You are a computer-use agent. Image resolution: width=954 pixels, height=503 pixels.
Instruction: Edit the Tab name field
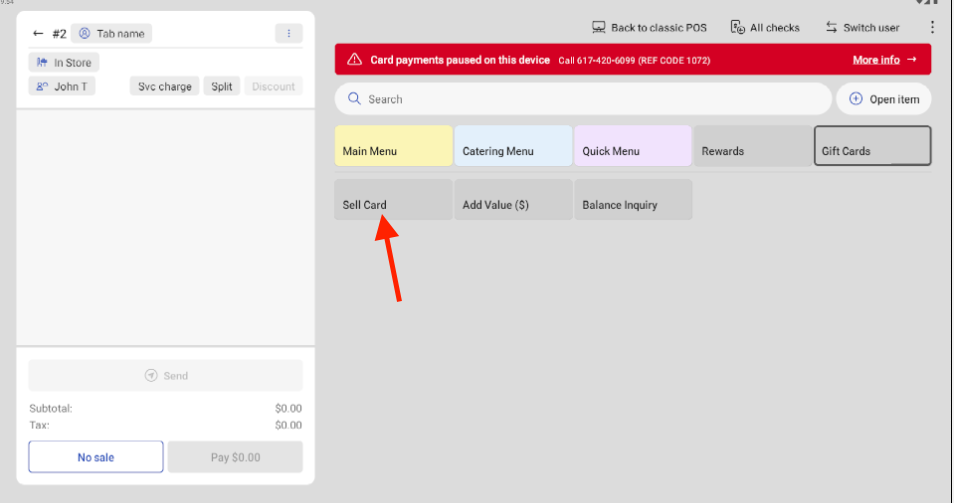[x=111, y=34]
